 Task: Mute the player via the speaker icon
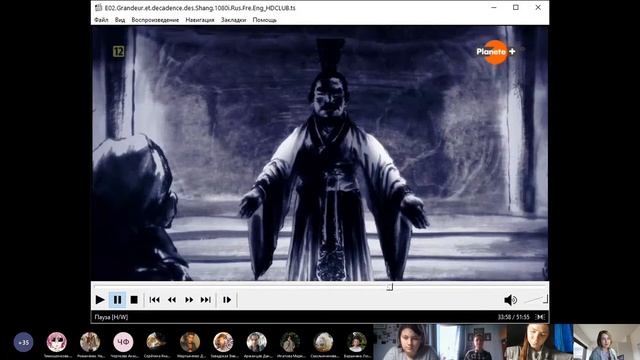[x=510, y=300]
